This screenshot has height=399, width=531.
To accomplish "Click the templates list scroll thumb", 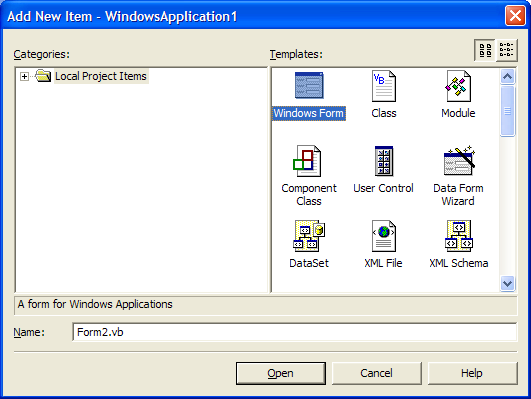I will (x=507, y=111).
